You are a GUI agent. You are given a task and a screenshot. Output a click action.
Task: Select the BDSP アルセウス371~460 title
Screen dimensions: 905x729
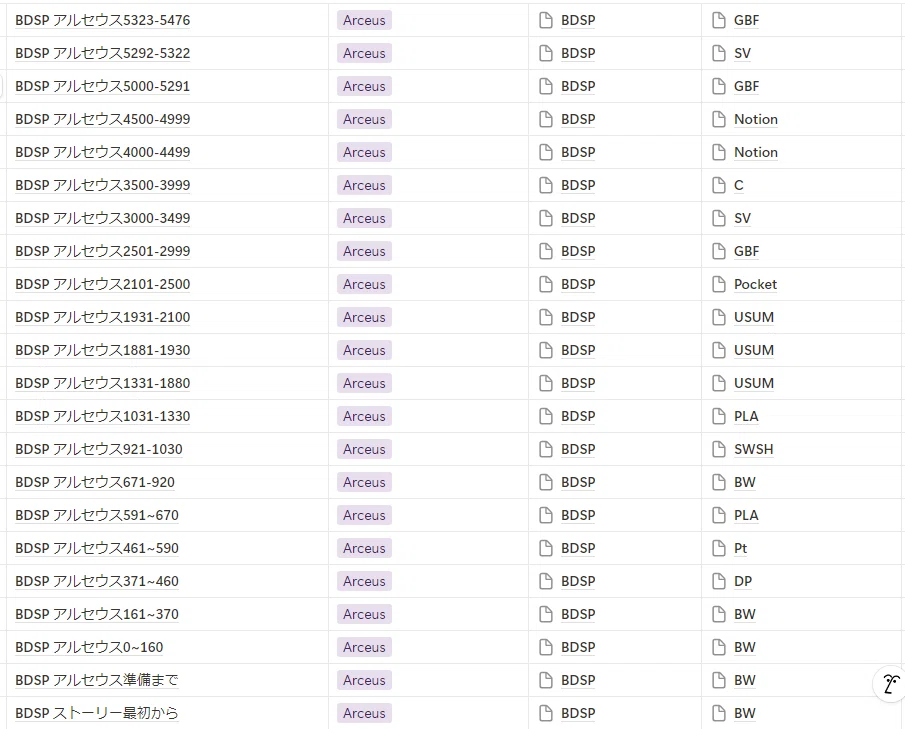point(97,581)
